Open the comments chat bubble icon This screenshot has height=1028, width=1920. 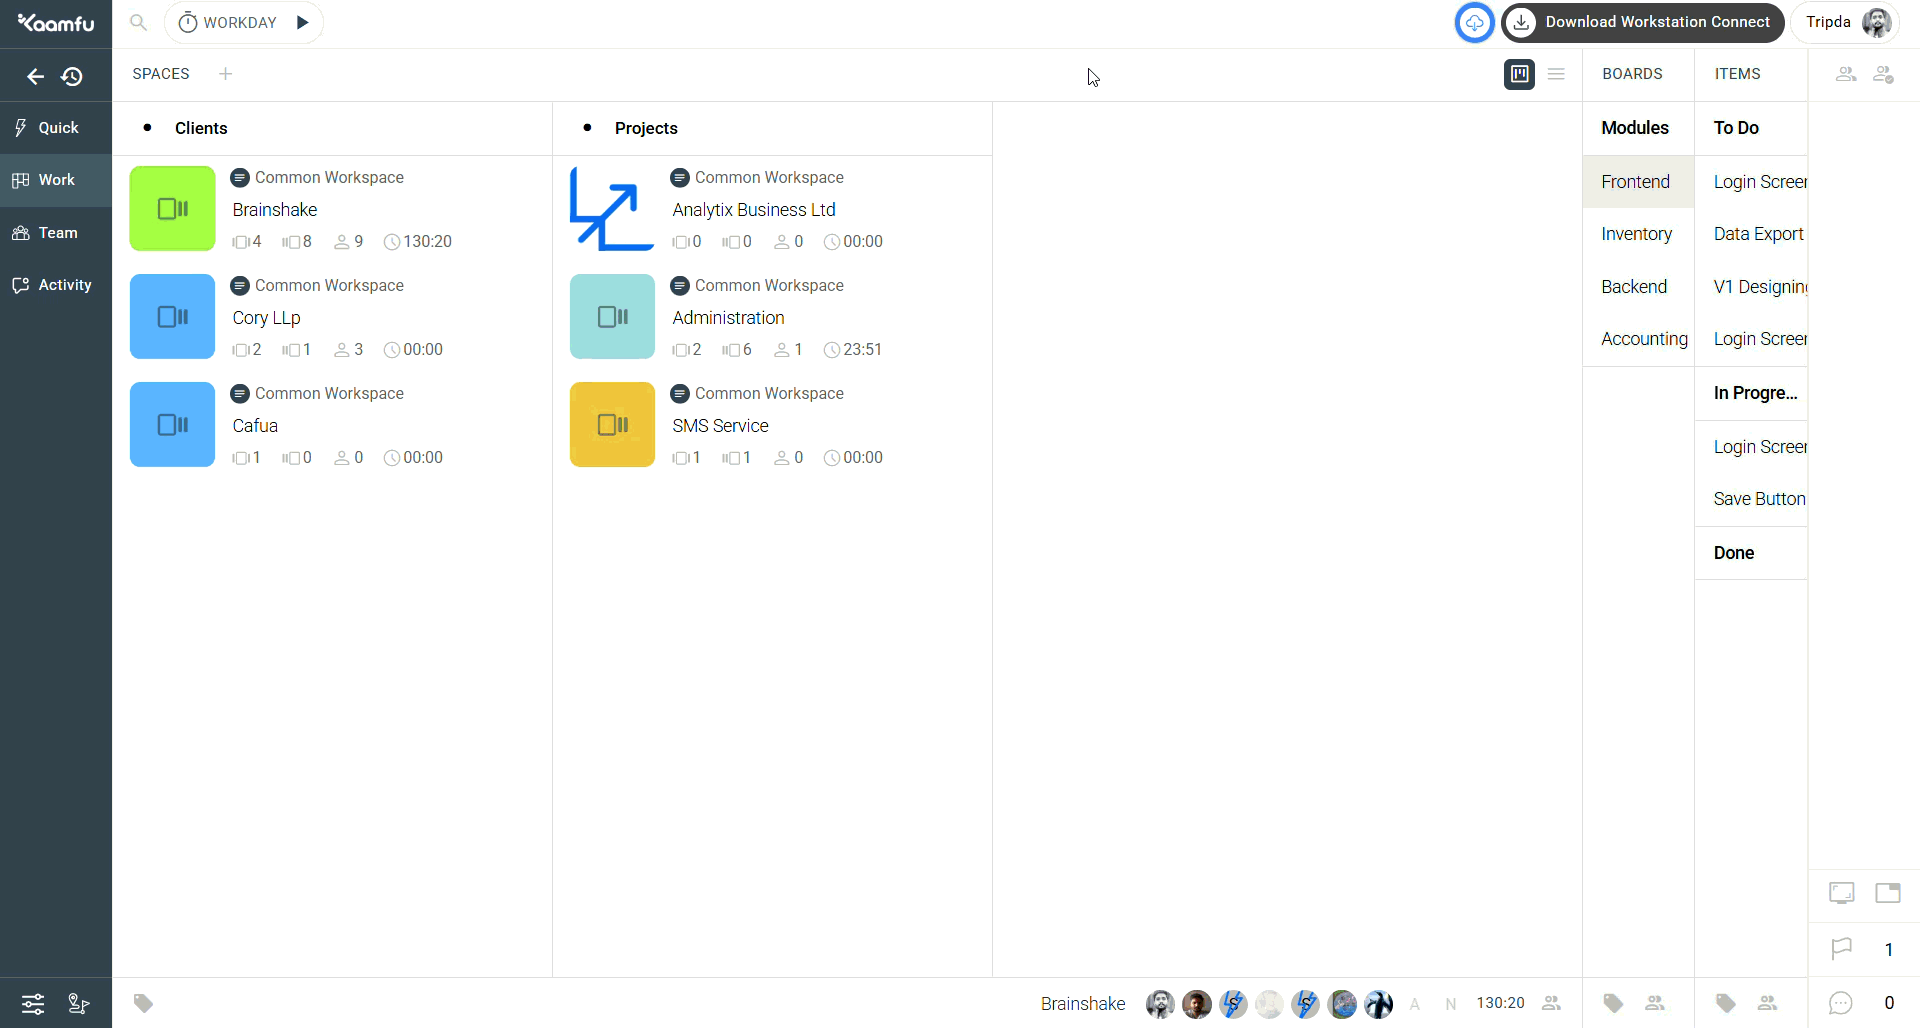(x=1841, y=1003)
